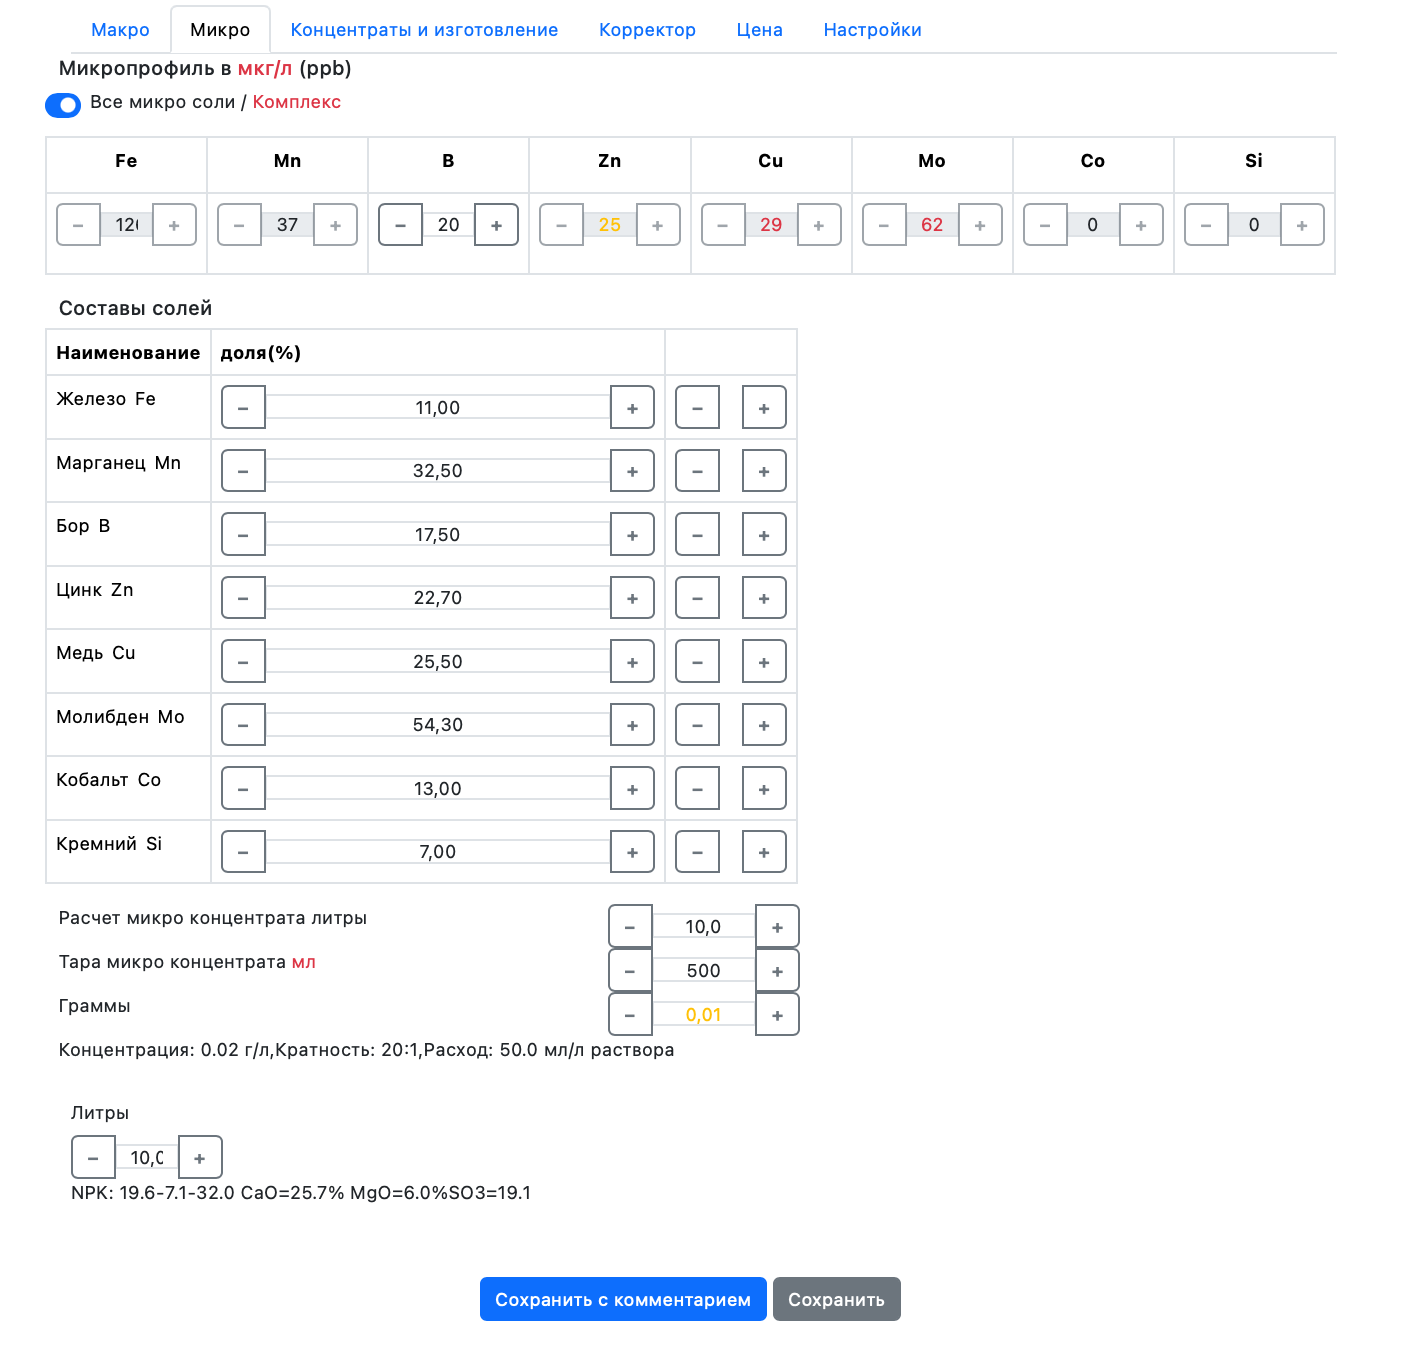Image resolution: width=1410 pixels, height=1358 pixels.
Task: Decrease the Граммы value
Action: [x=630, y=1015]
